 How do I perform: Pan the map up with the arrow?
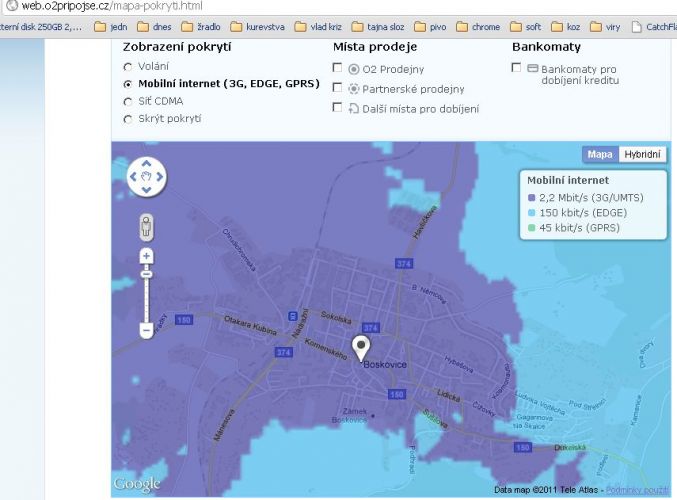tap(146, 164)
